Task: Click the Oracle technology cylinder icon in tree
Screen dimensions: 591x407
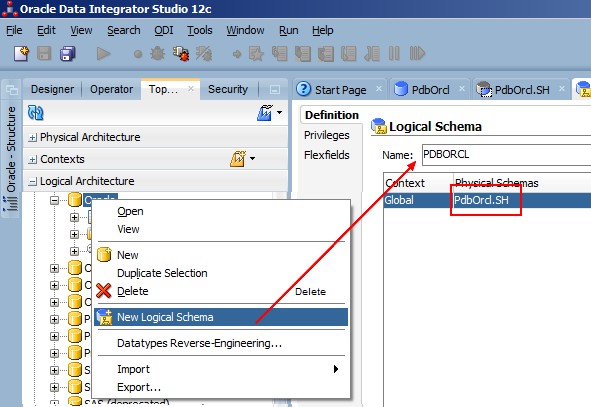Action: pos(75,199)
